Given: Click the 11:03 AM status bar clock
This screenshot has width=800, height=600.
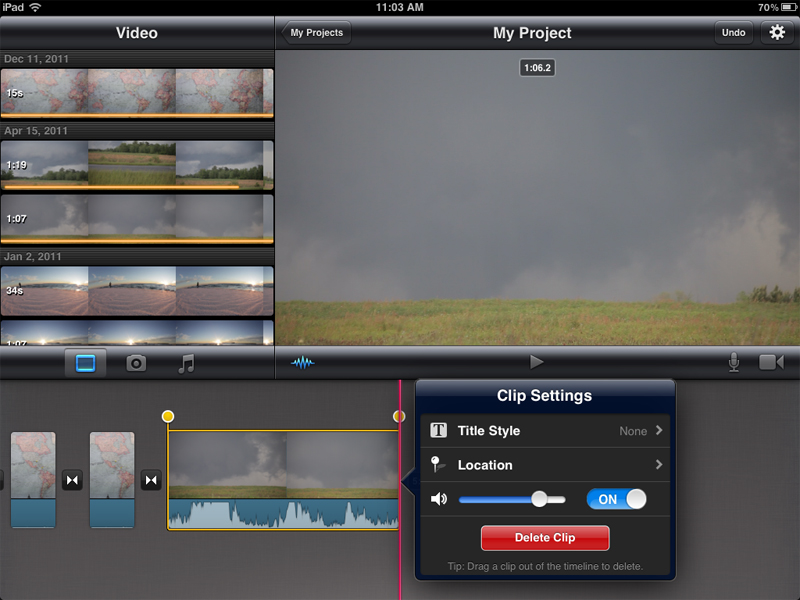Looking at the screenshot, I should [x=399, y=7].
